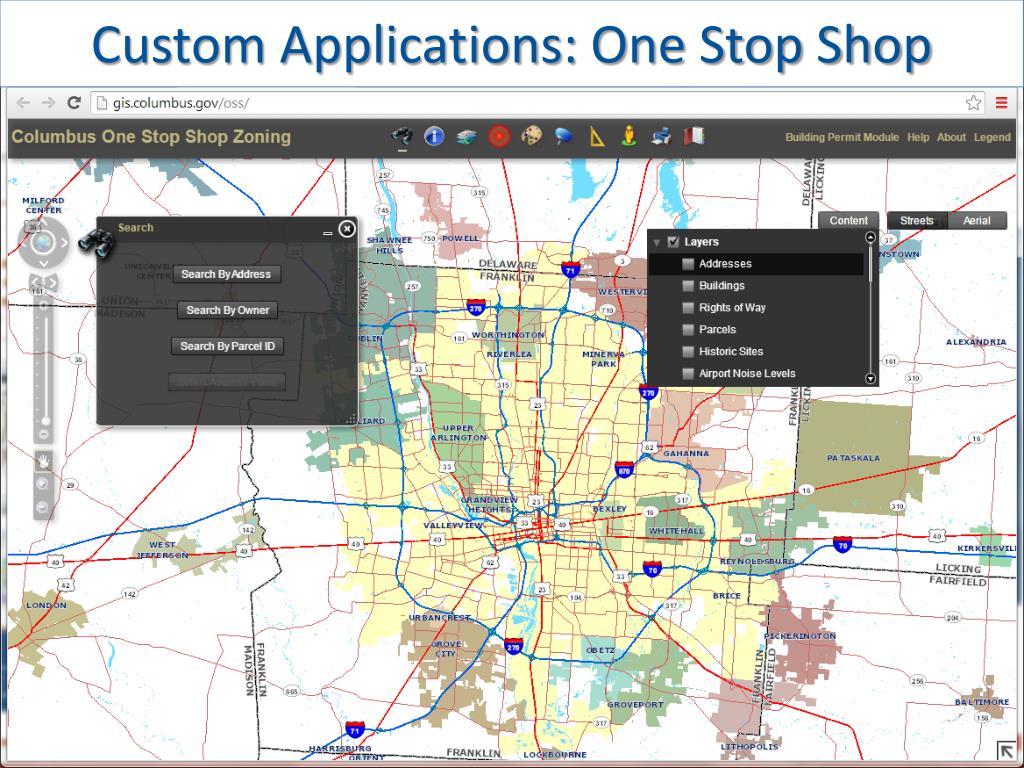This screenshot has width=1024, height=768.
Task: Collapse the Layers tree triangle
Action: click(x=657, y=242)
